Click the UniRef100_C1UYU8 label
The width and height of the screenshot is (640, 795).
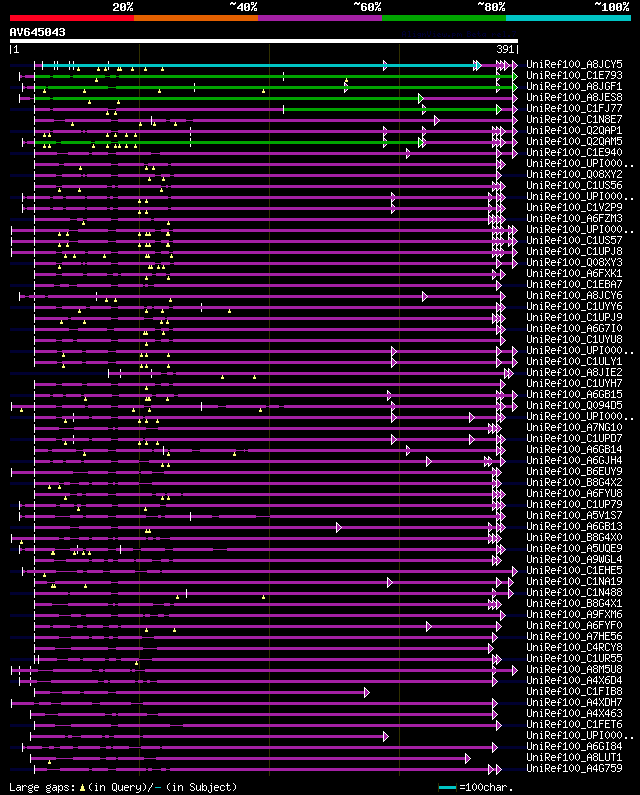tap(574, 339)
